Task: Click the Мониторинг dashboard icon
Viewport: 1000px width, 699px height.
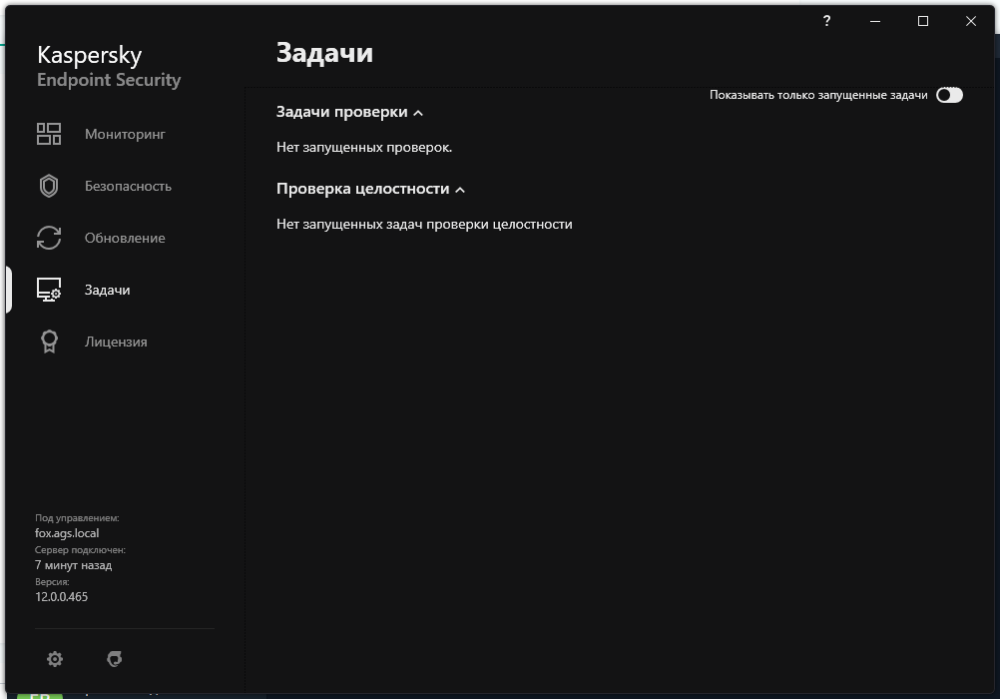Action: pyautogui.click(x=48, y=134)
